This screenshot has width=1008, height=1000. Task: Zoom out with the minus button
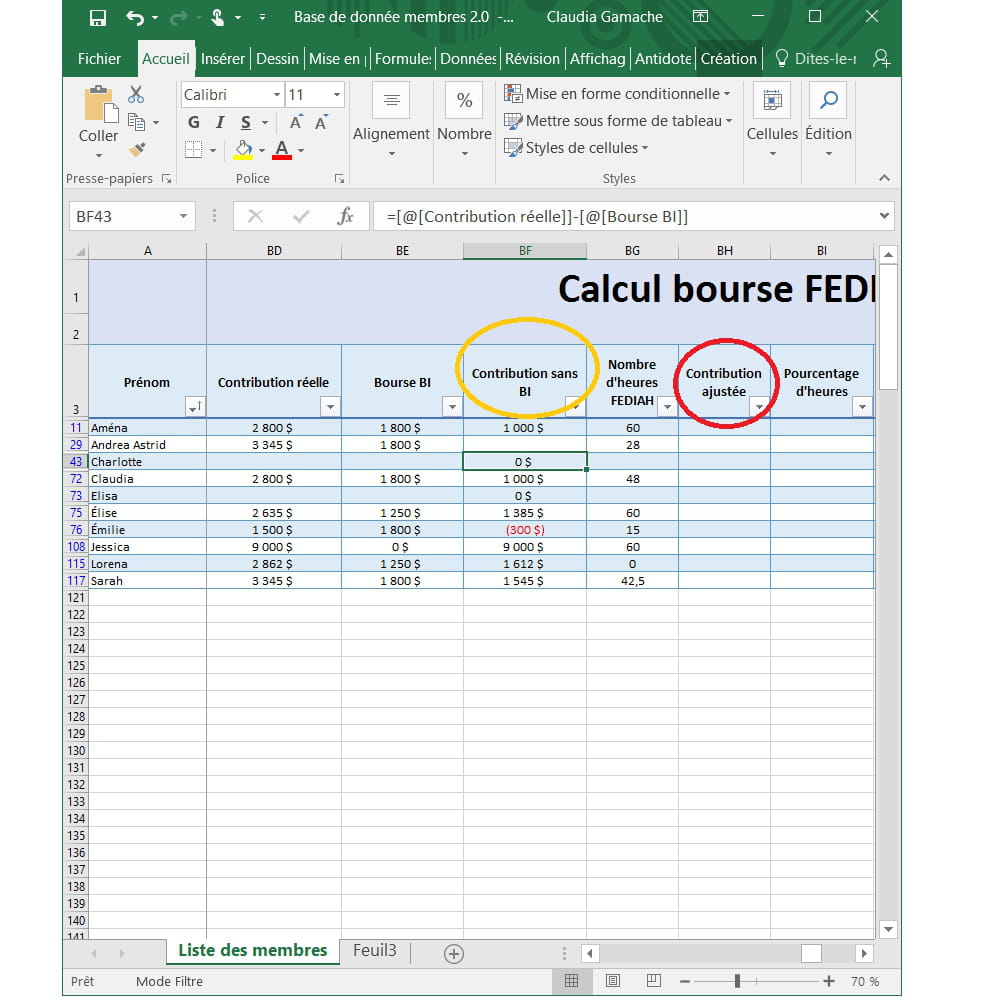pos(685,981)
